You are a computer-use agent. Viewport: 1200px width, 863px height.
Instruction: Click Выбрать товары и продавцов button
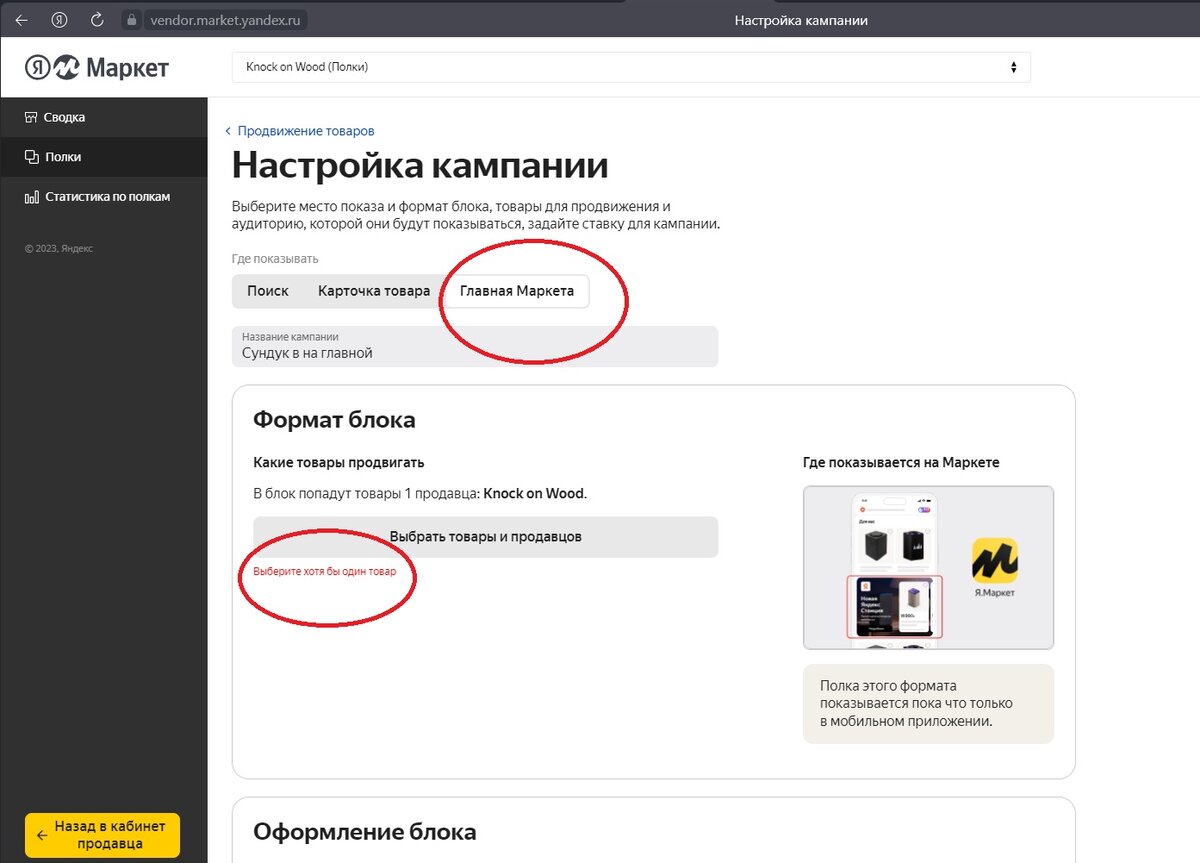(485, 537)
